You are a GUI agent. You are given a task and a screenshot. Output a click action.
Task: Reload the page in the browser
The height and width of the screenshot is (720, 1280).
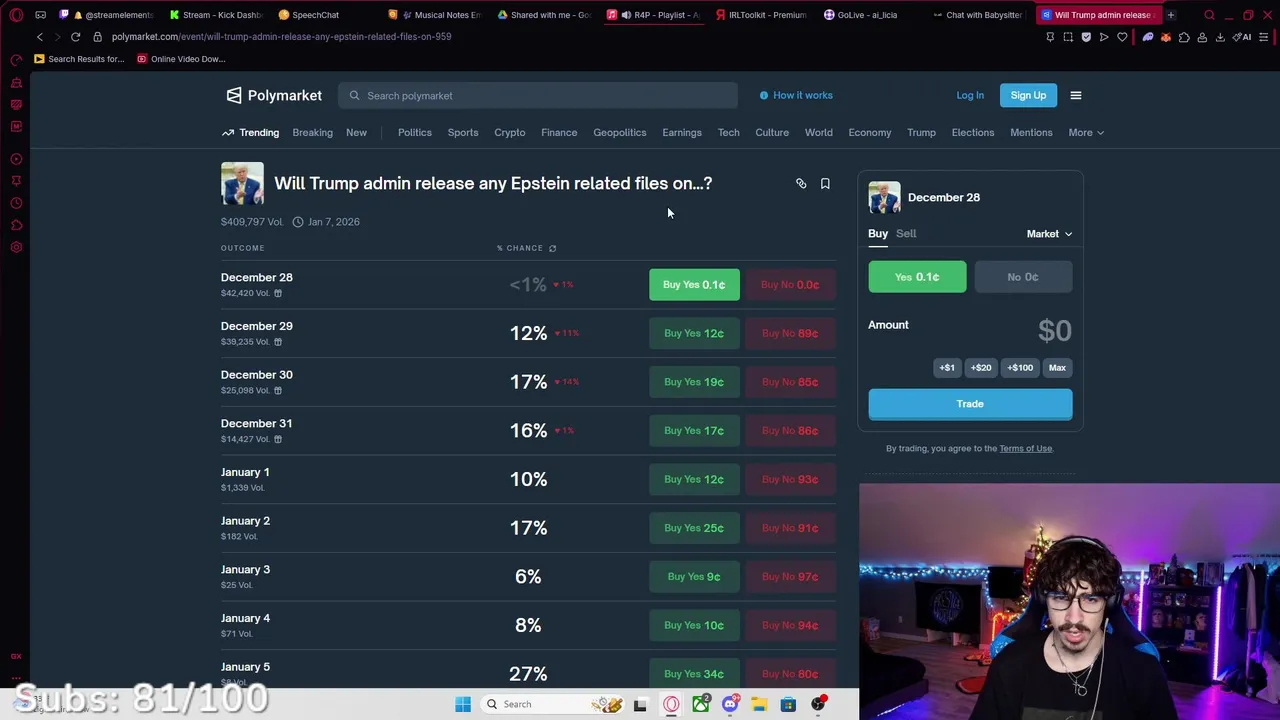[75, 37]
